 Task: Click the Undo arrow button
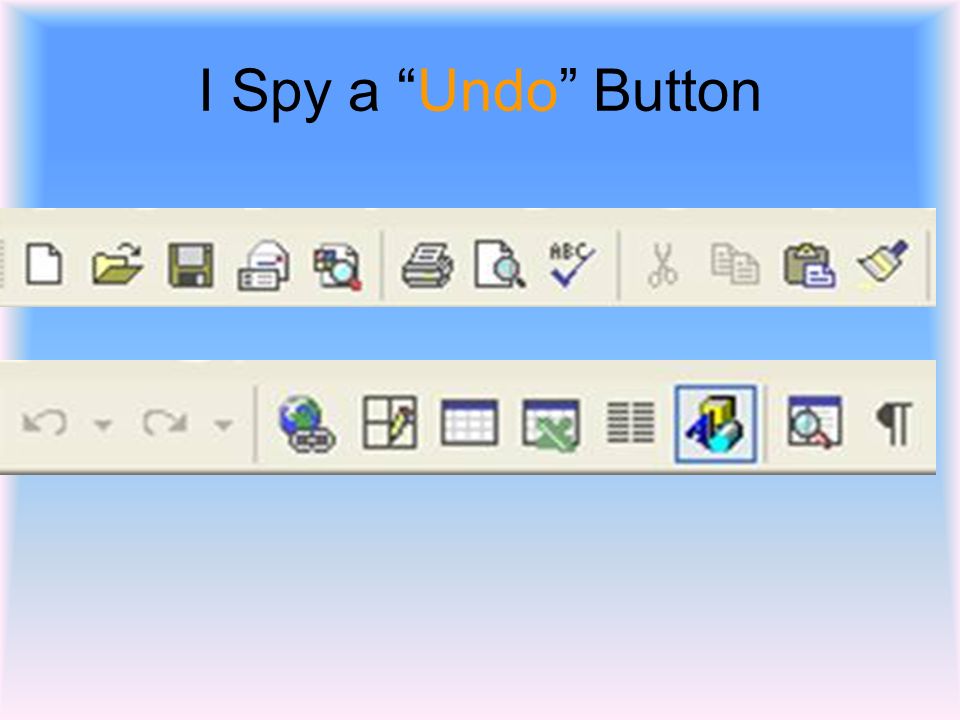pos(44,423)
